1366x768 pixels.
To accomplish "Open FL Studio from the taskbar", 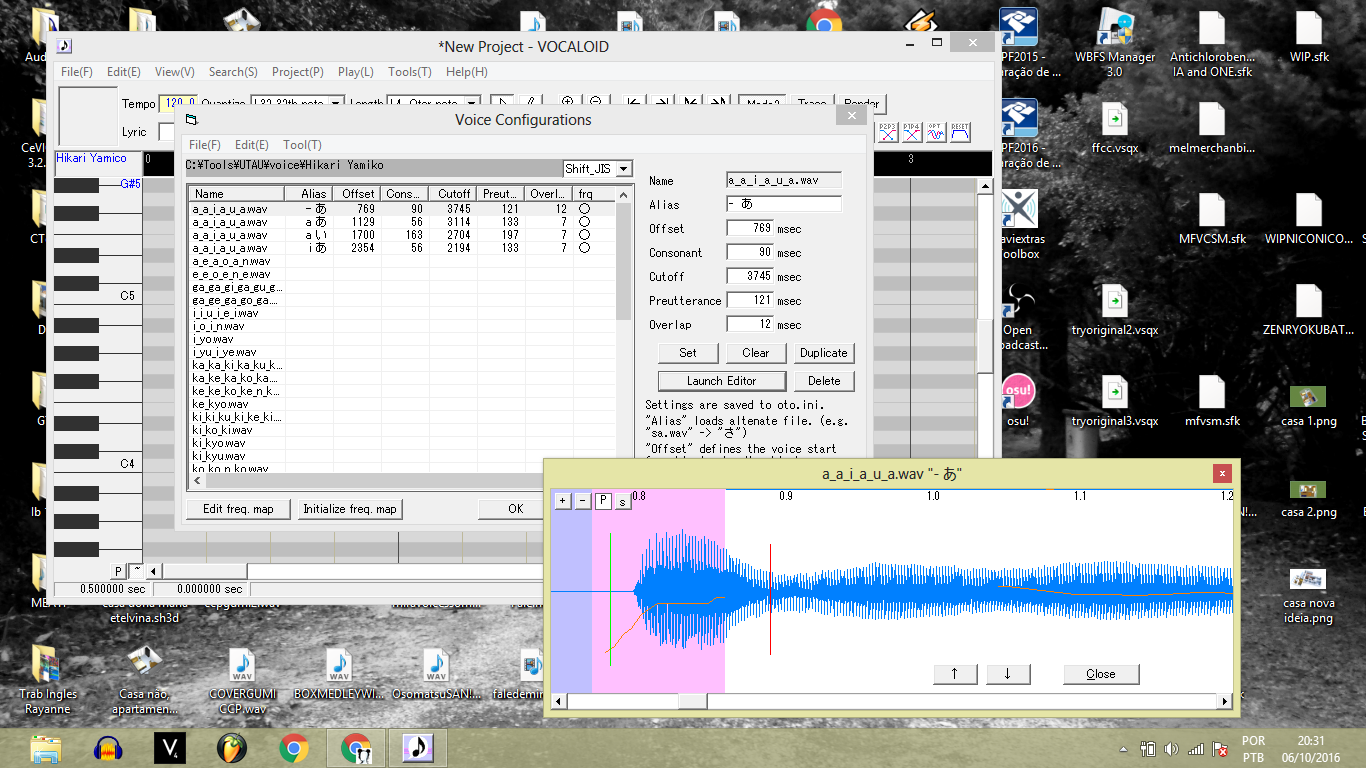I will tap(232, 747).
